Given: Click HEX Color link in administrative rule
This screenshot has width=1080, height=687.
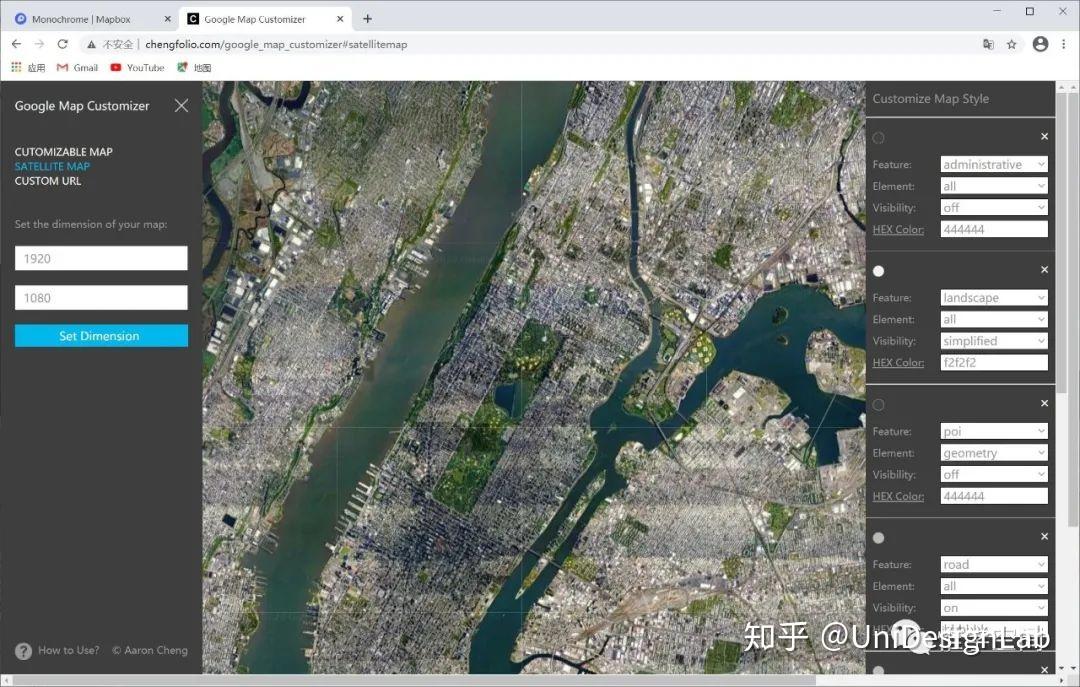Looking at the screenshot, I should click(898, 229).
